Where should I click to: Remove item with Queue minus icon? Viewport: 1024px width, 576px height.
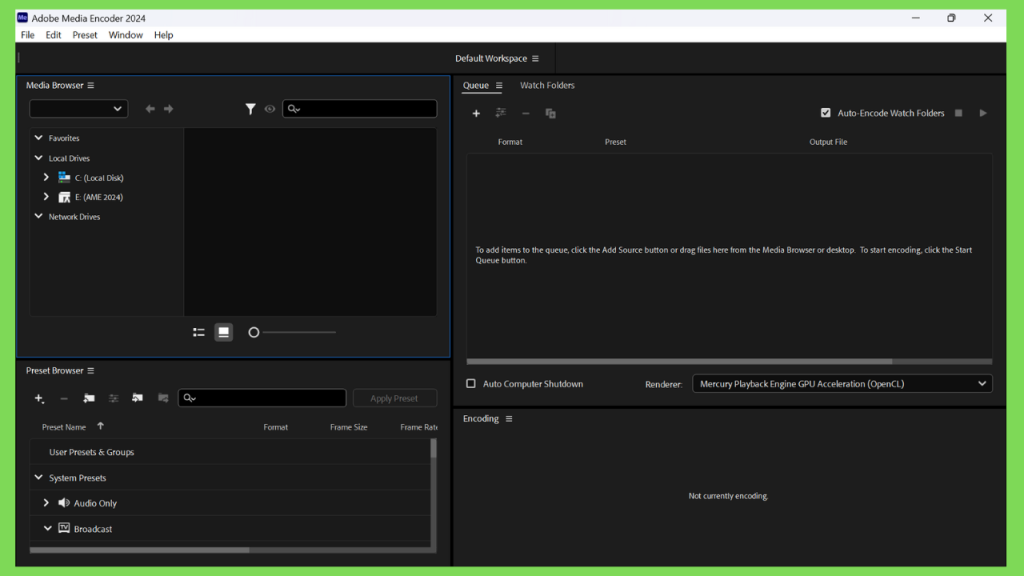pos(526,114)
